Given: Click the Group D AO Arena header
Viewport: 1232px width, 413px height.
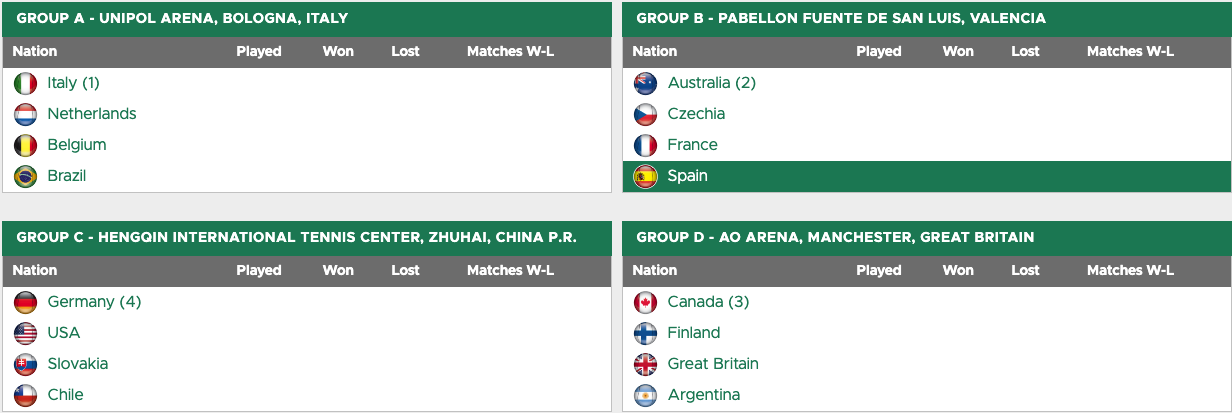Looking at the screenshot, I should 927,237.
